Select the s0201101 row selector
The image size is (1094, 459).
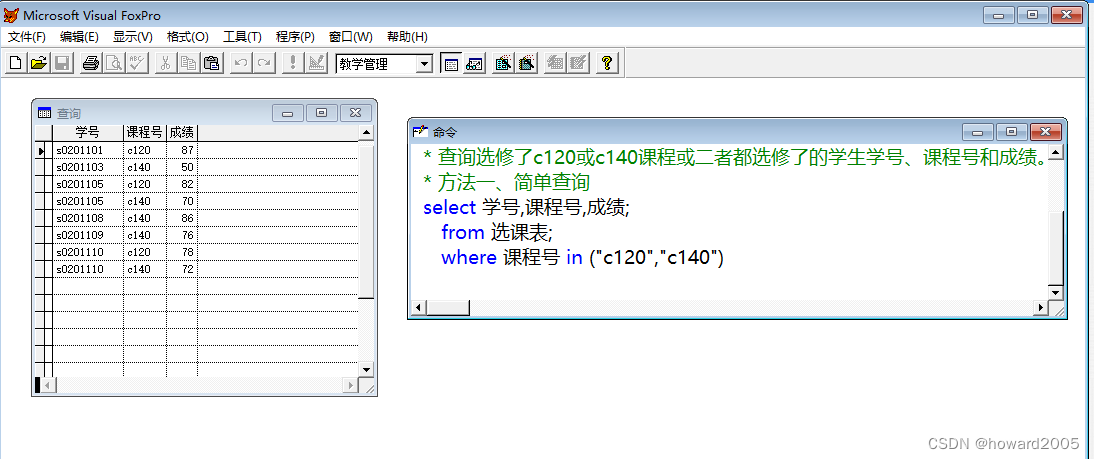pos(40,150)
